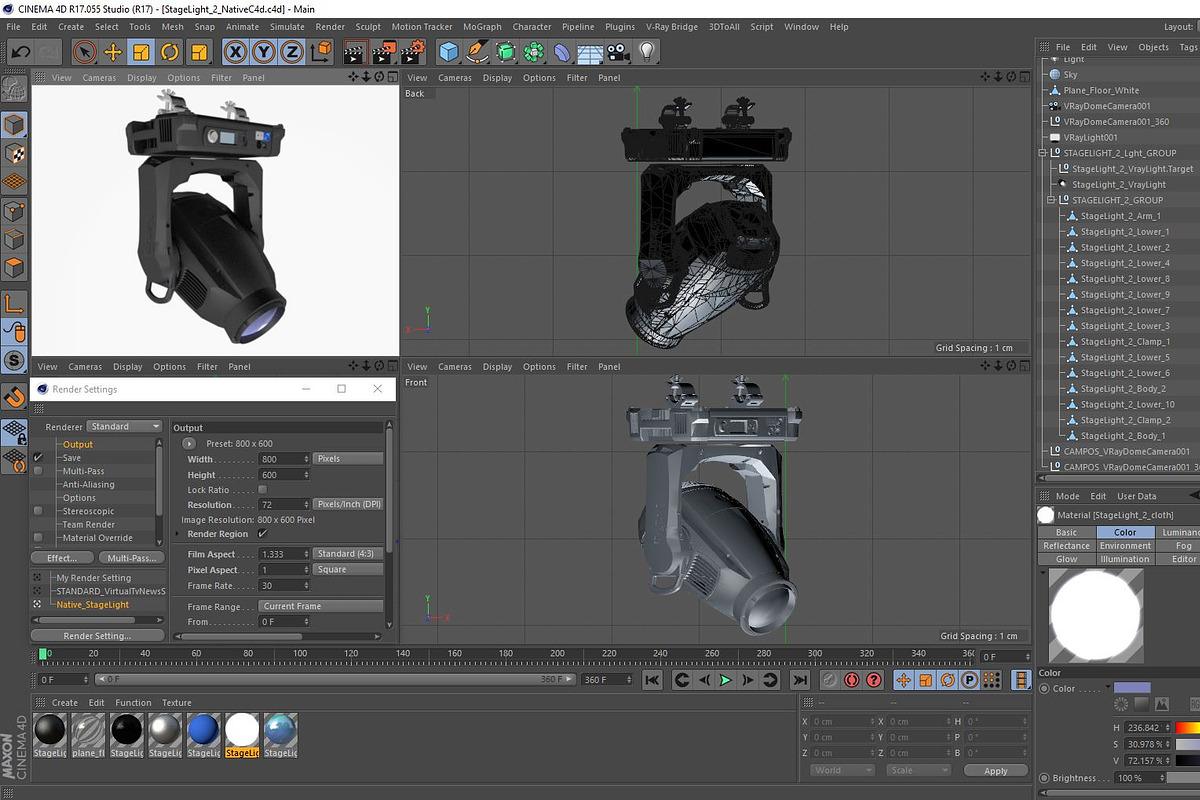The image size is (1200, 800).
Task: Open the Width Pixels unit dropdown
Action: (x=348, y=458)
